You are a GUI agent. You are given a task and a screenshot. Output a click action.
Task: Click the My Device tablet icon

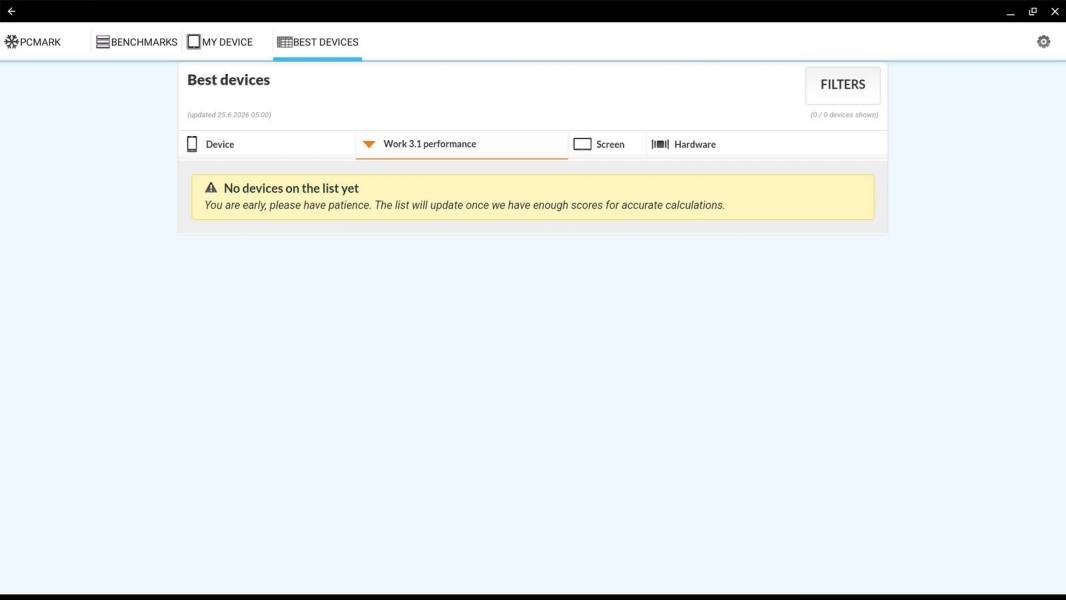[194, 42]
